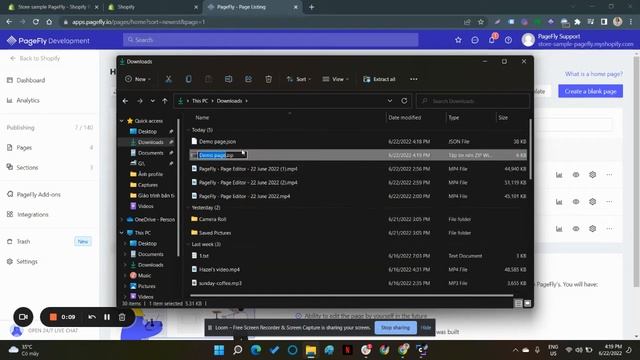
Task: Open PageFly help question mark icon
Action: coord(508,40)
